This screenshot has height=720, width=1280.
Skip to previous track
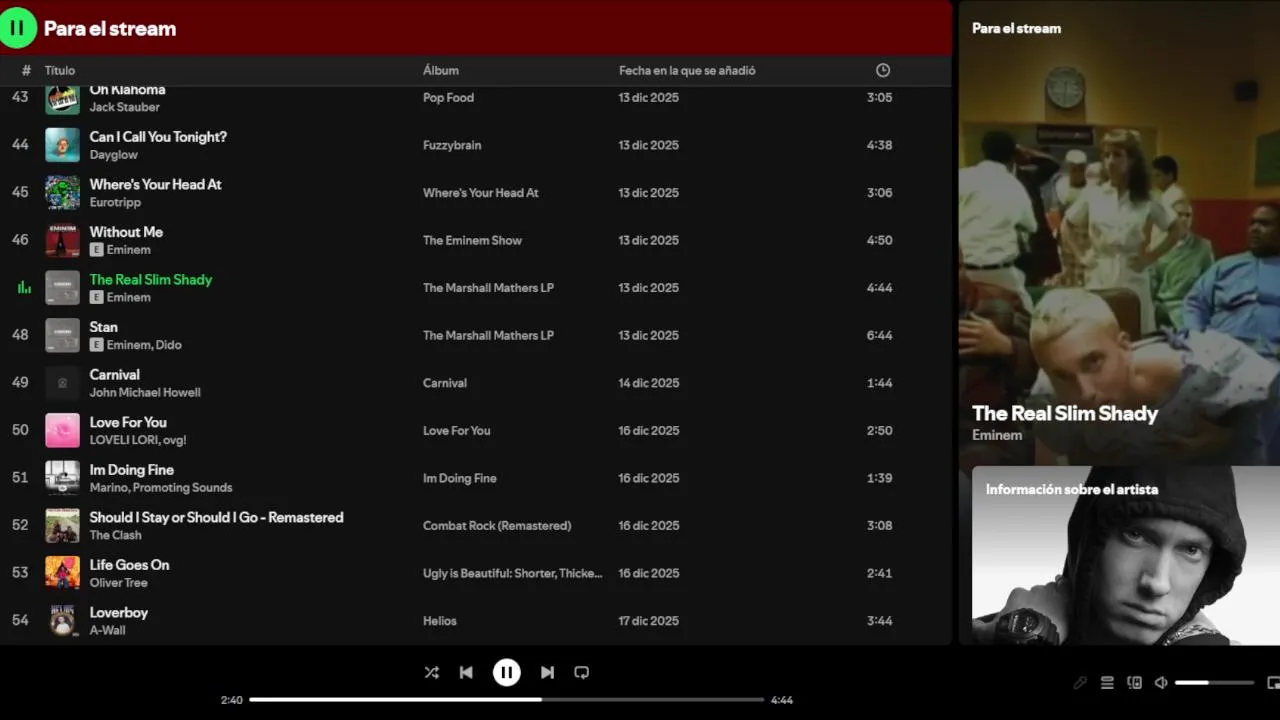(x=466, y=673)
